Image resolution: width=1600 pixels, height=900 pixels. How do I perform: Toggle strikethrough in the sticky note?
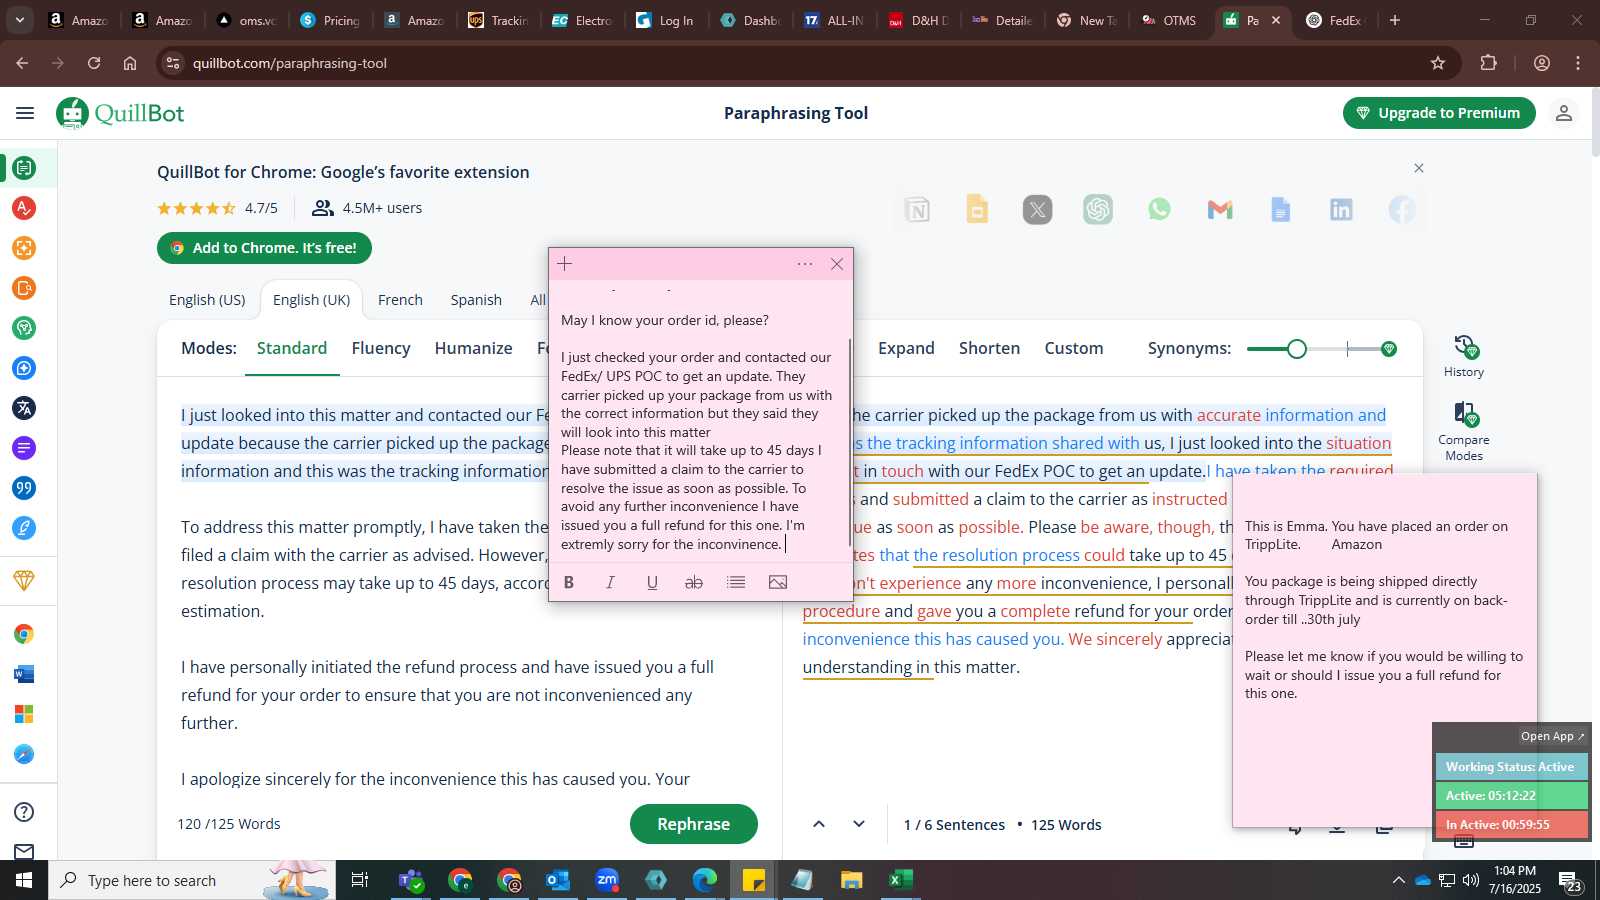[694, 582]
